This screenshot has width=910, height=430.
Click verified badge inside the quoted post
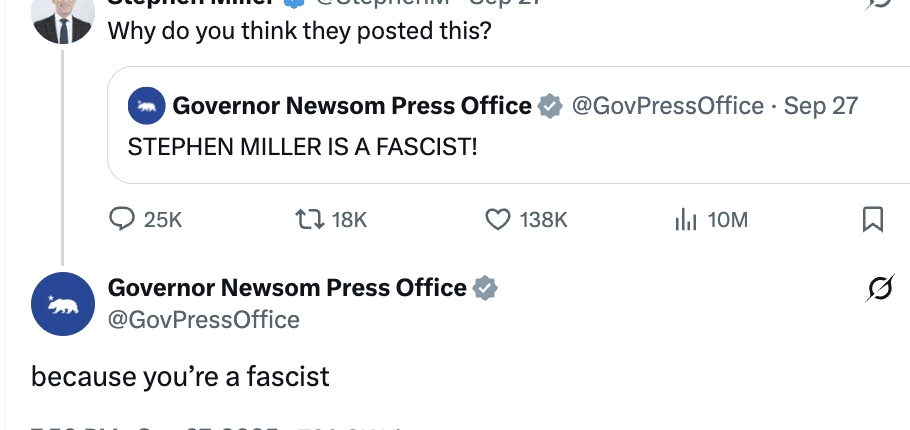click(x=550, y=105)
